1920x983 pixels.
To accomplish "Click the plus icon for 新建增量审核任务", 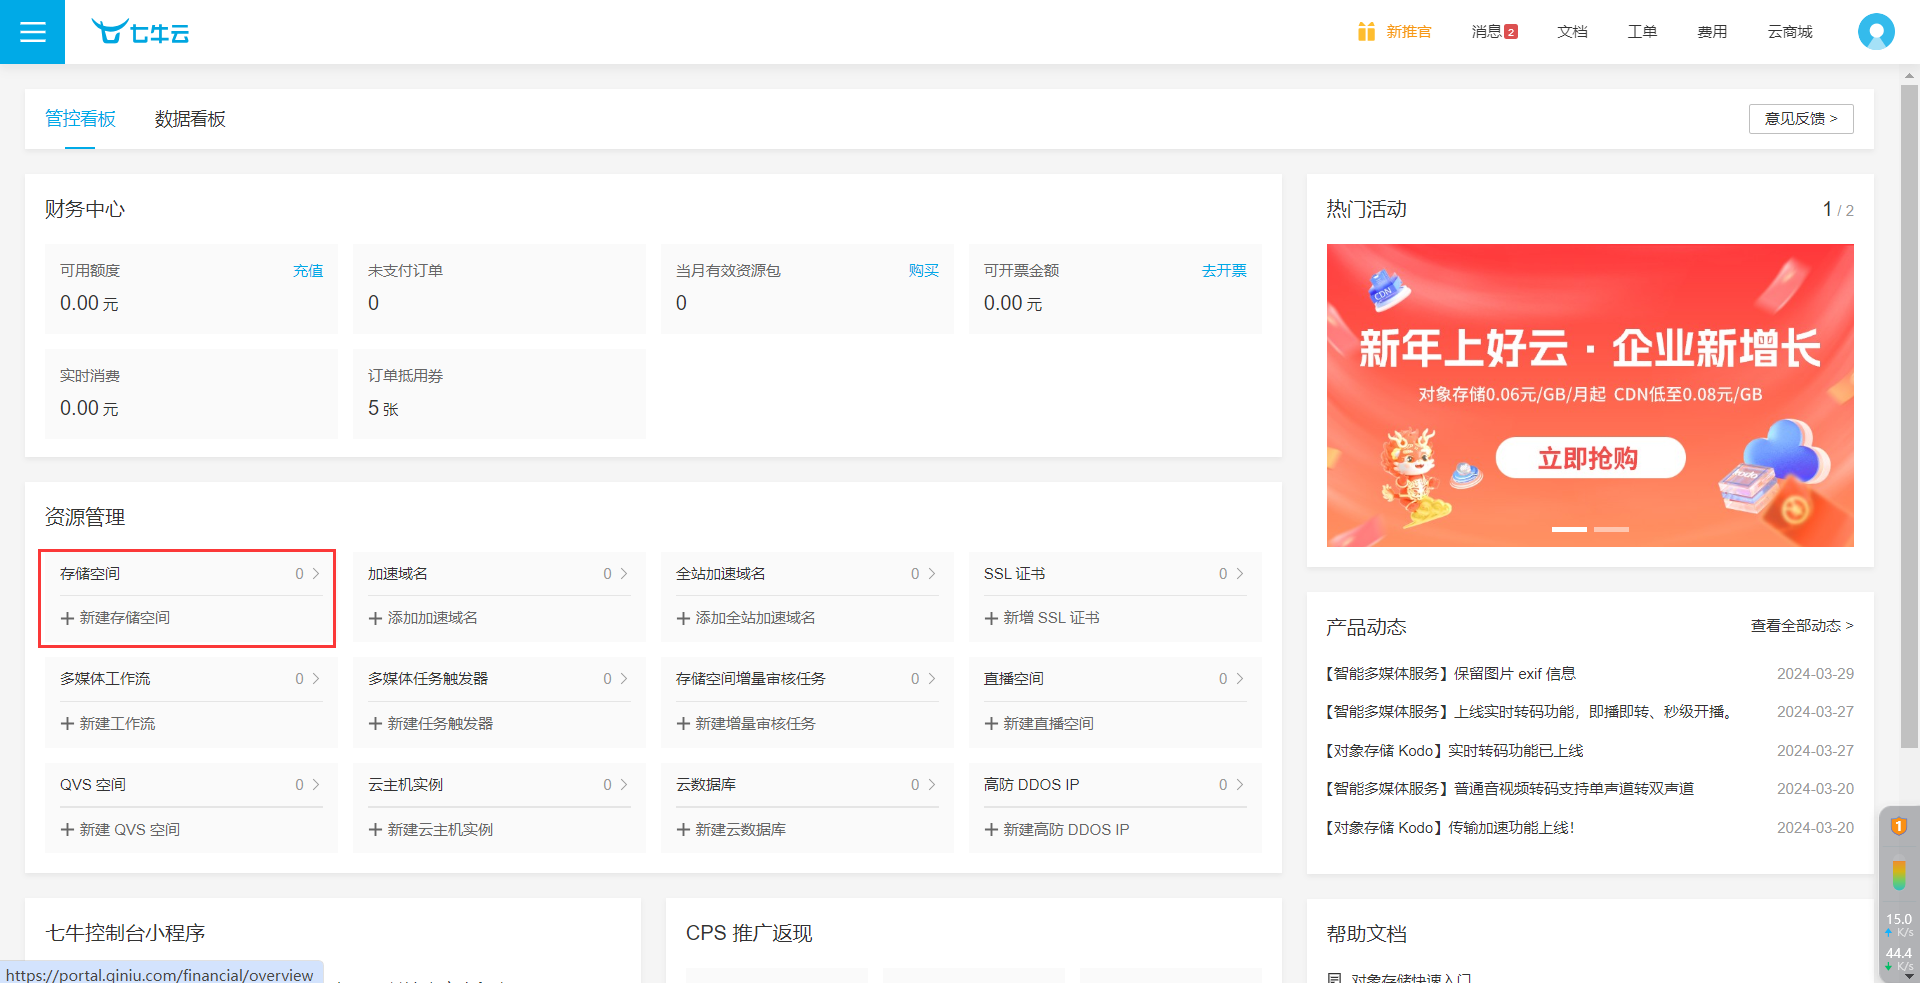I will pos(683,723).
